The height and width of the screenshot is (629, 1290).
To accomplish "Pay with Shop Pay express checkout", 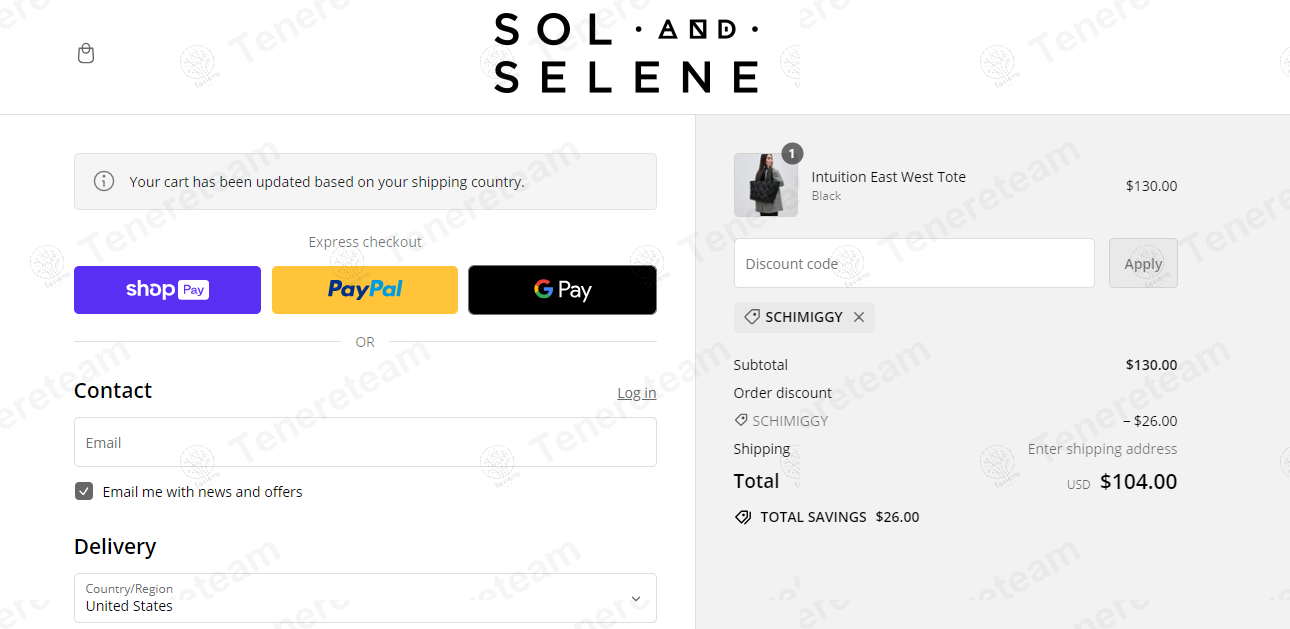I will click(167, 290).
